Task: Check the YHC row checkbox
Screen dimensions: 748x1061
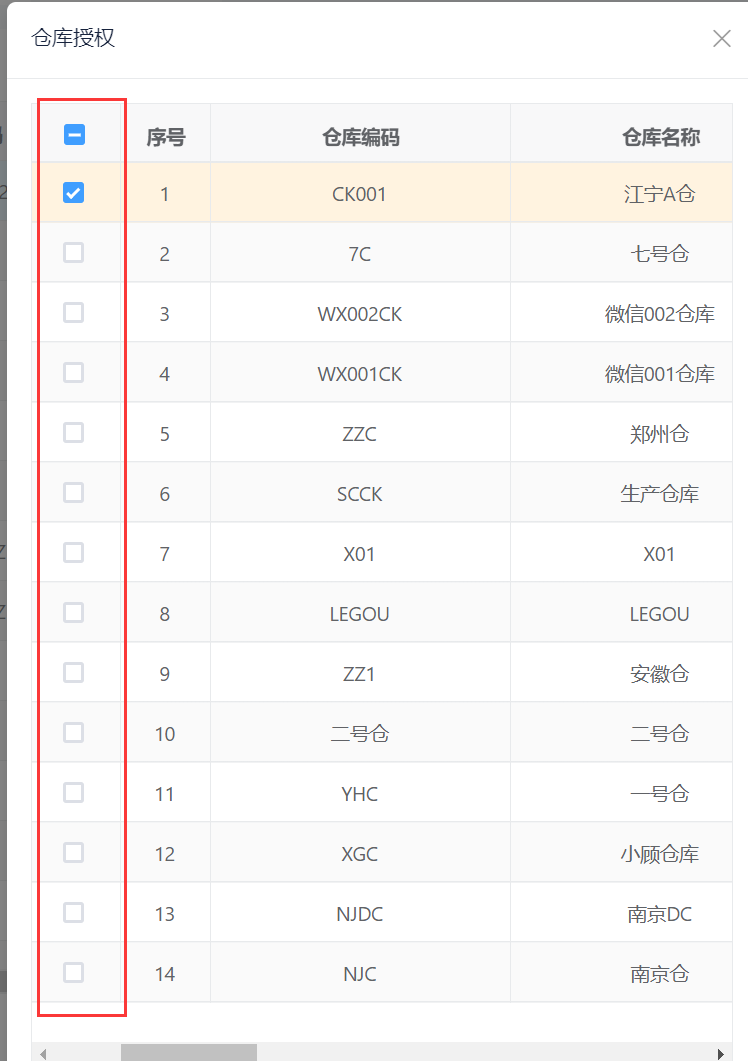Action: click(73, 792)
